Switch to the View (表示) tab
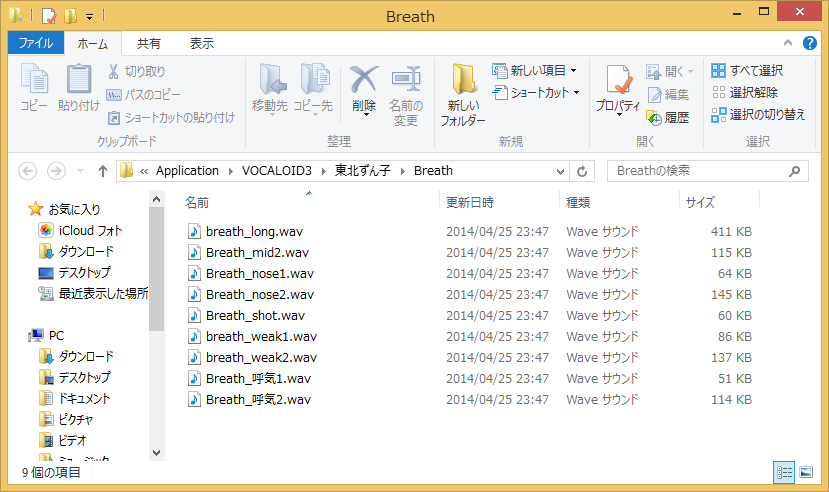Viewport: 829px width, 492px height. click(201, 43)
